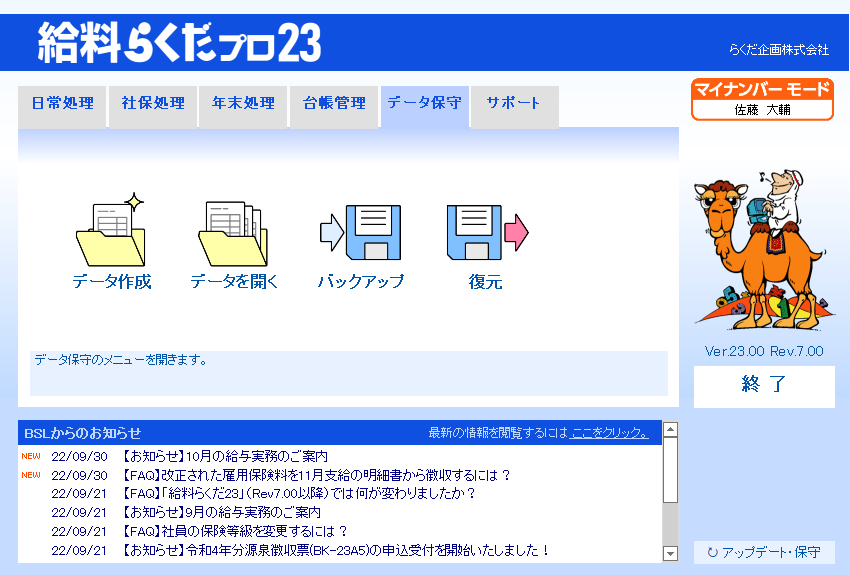Image resolution: width=850 pixels, height=575 pixels.
Task: Go to the 台帳管理 tab
Action: 334,106
